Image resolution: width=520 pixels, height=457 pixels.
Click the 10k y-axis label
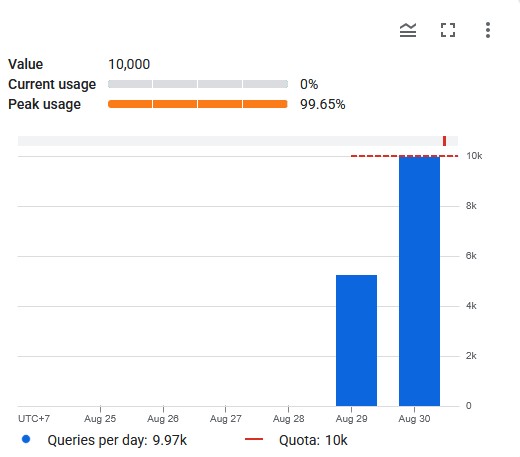(474, 156)
